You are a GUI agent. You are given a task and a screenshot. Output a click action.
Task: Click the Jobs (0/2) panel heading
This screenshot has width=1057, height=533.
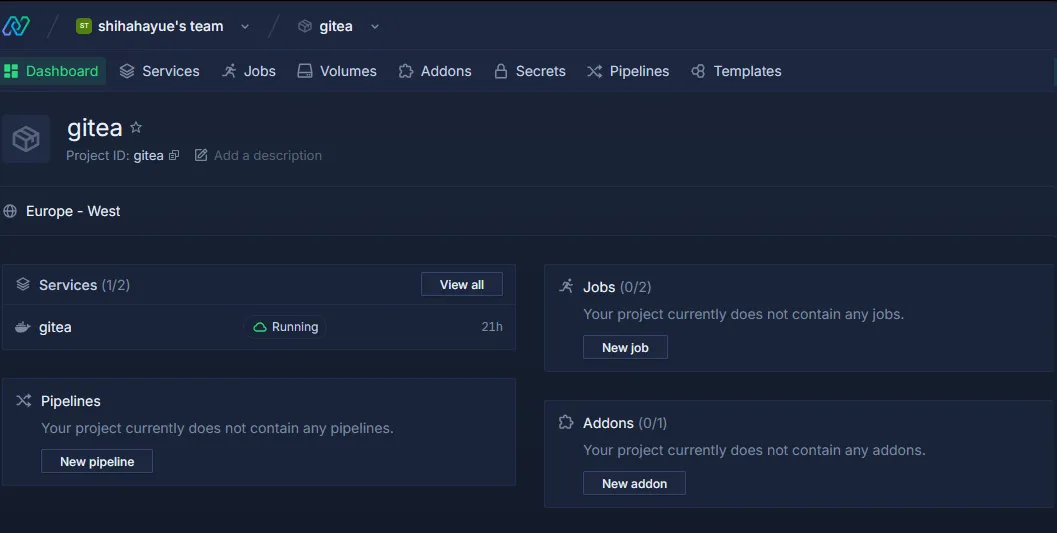pyautogui.click(x=617, y=287)
